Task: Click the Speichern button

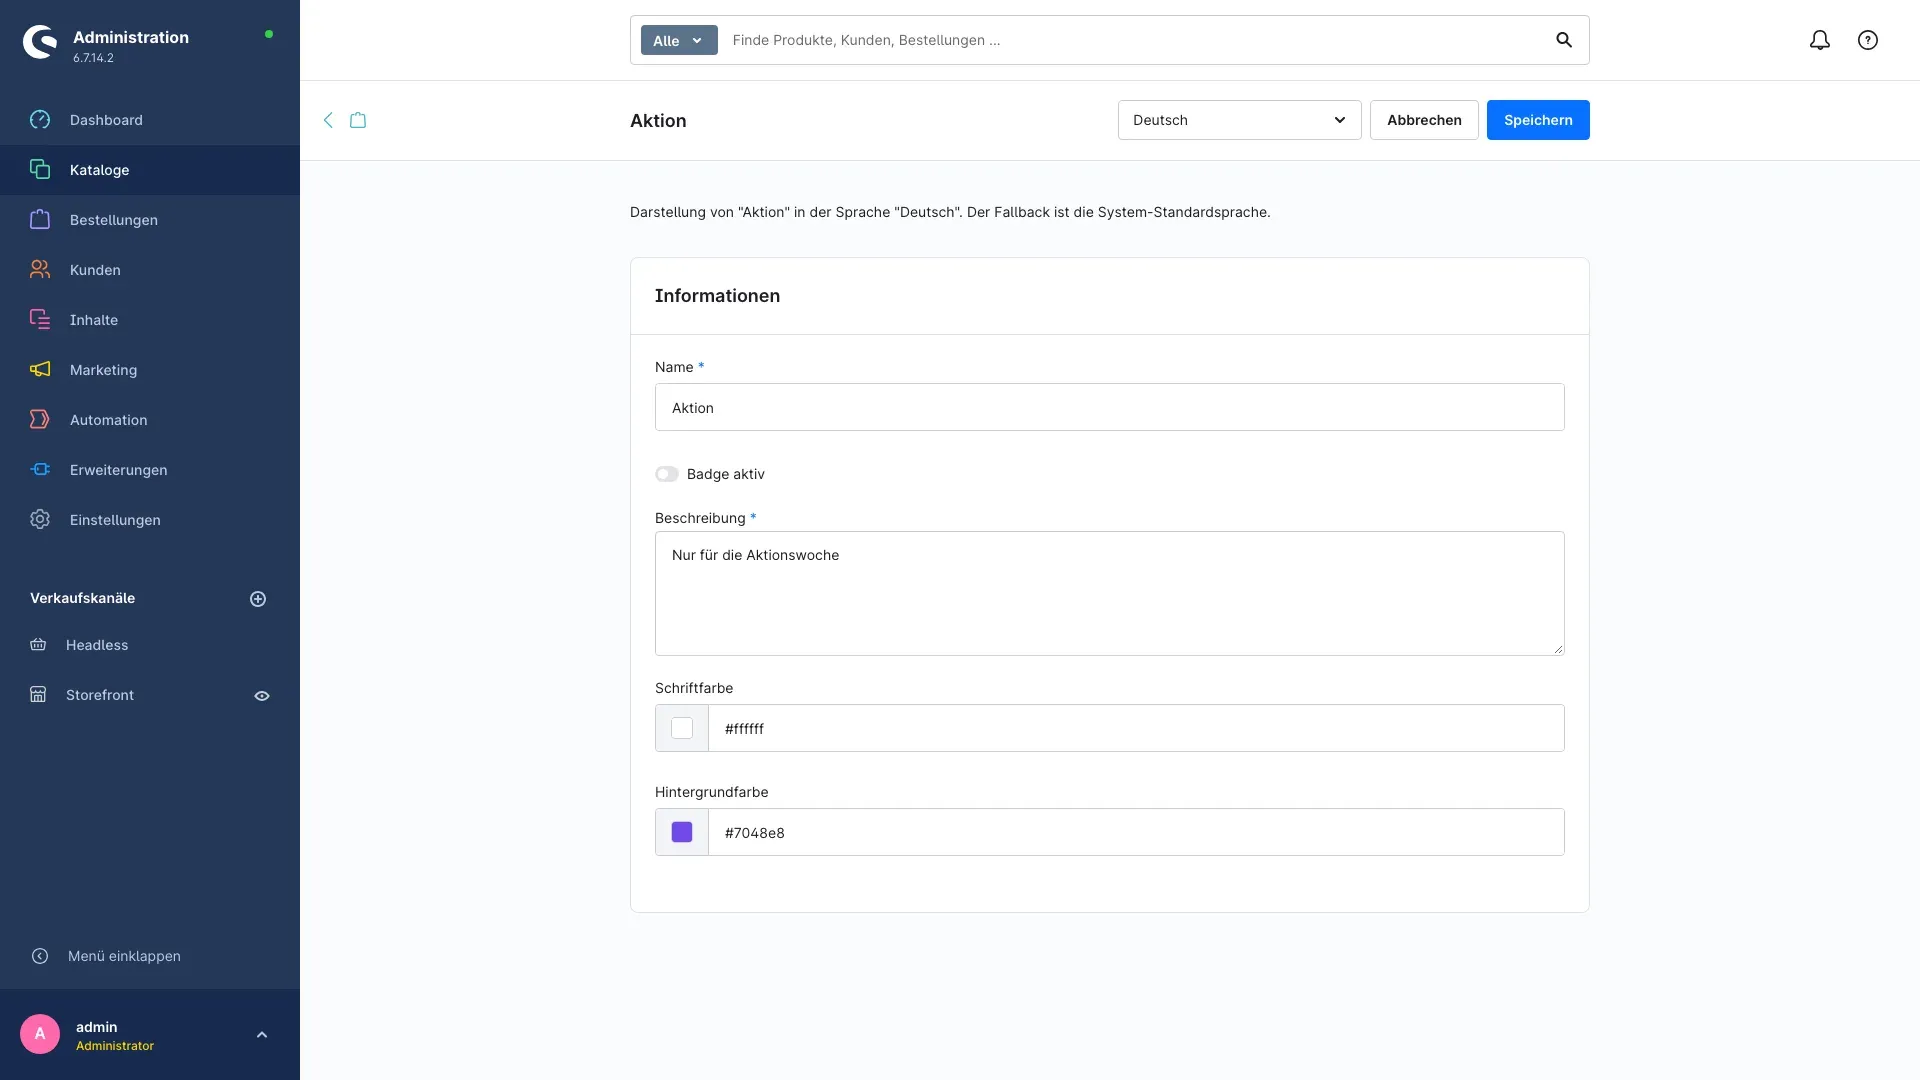Action: 1538,120
